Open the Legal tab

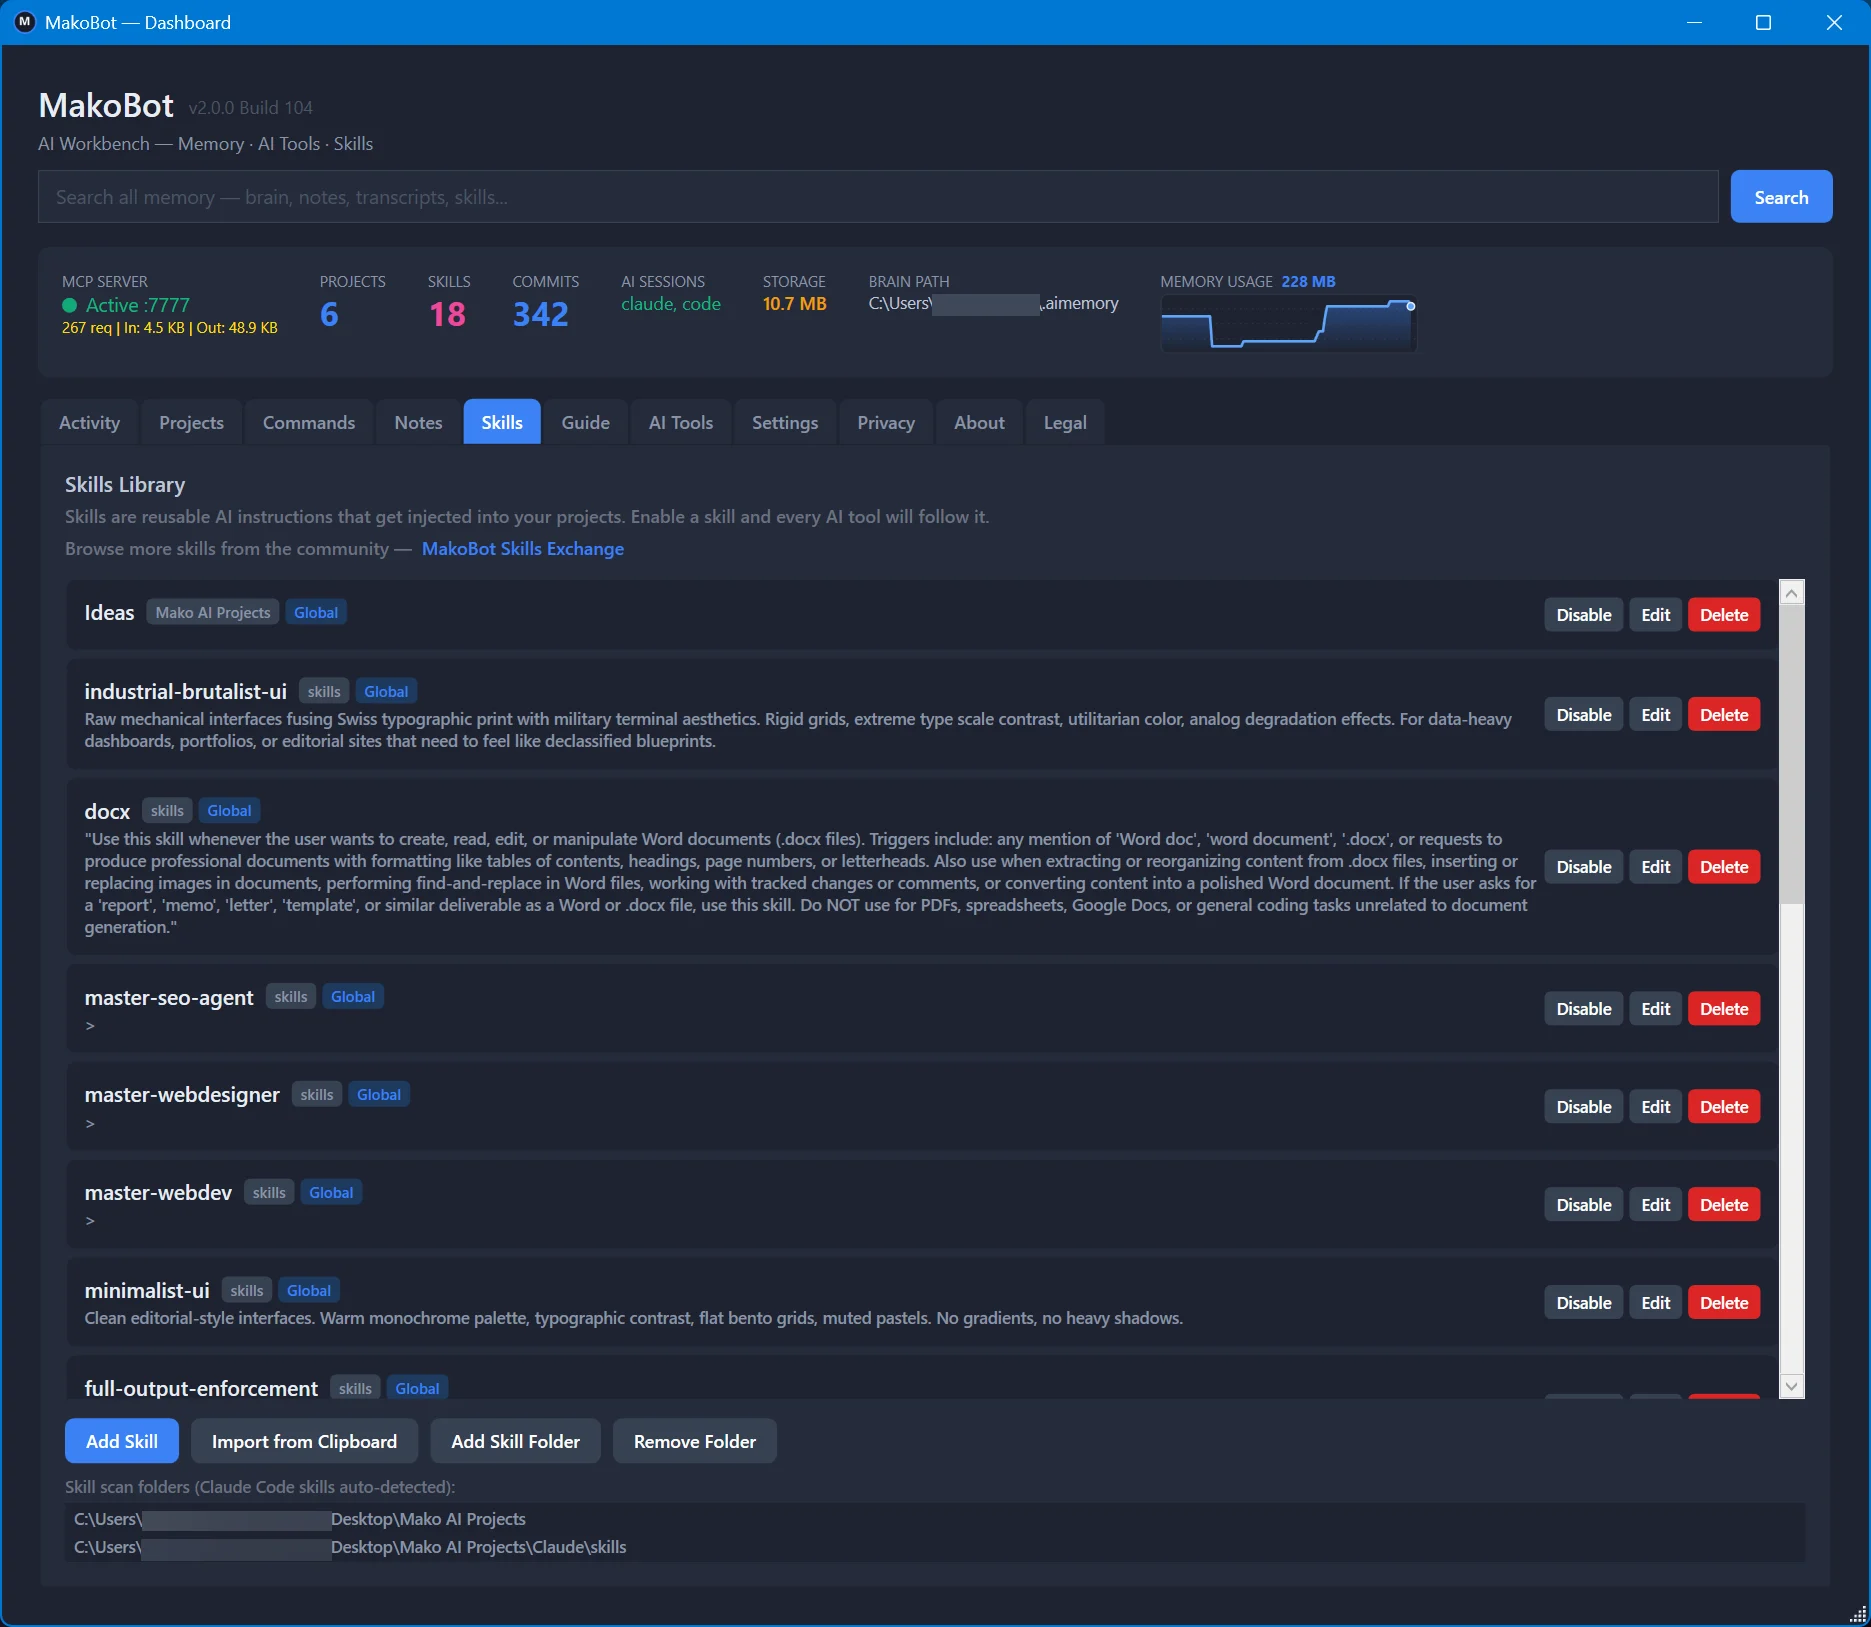(x=1065, y=423)
